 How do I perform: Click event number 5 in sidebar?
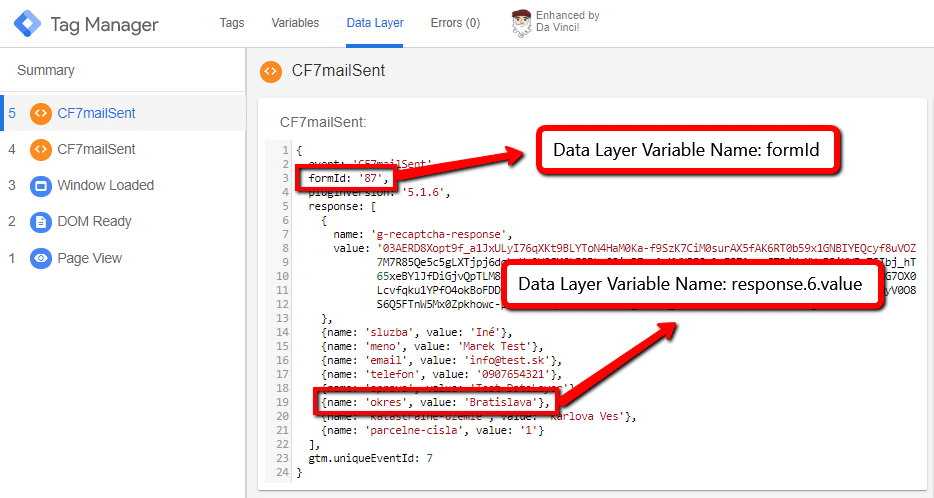tap(12, 113)
